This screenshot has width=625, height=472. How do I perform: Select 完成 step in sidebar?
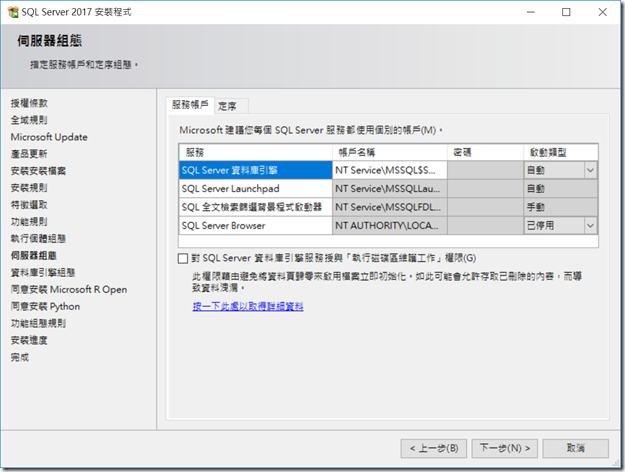20,358
